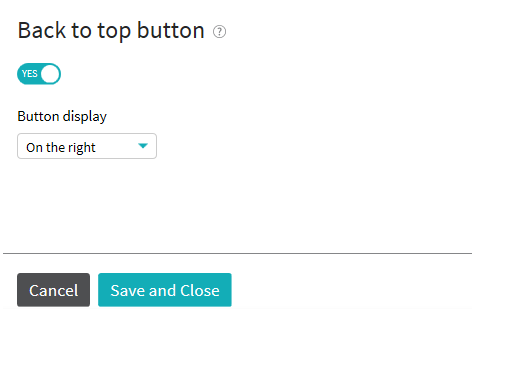Disable the Back to top button toggle
This screenshot has height=373, width=521.
coord(39,74)
